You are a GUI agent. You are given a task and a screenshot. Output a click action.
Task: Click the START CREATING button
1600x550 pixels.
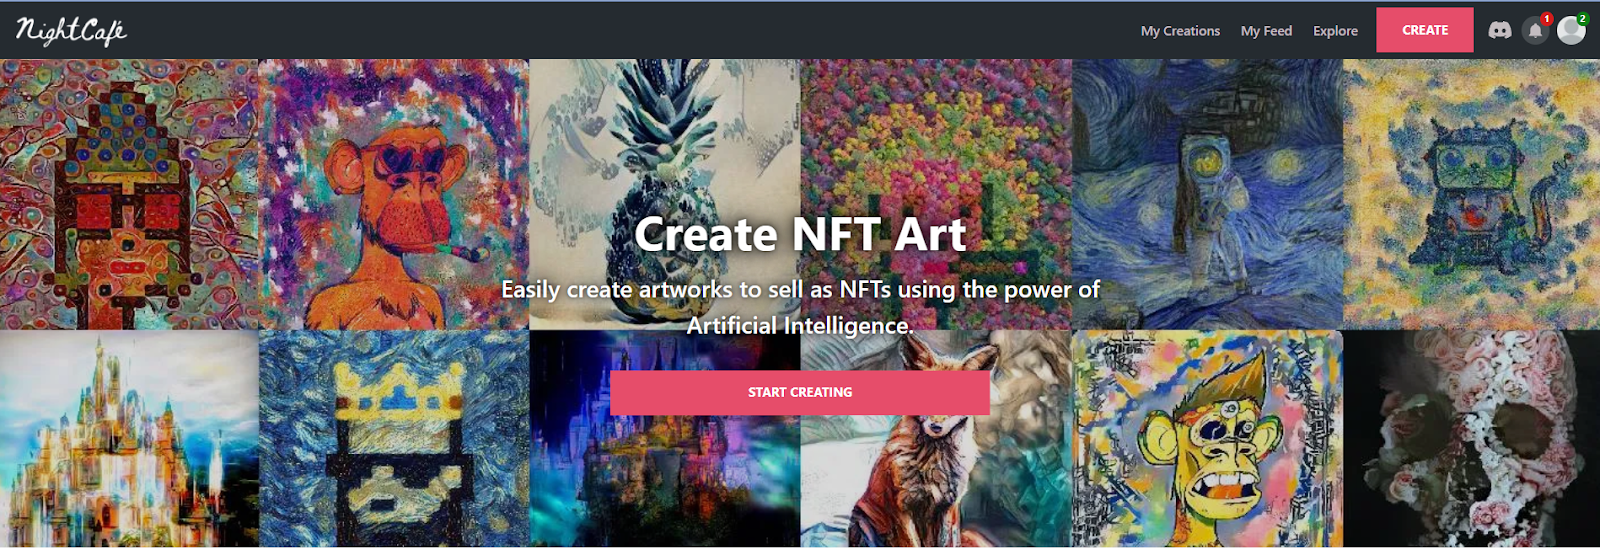click(800, 392)
